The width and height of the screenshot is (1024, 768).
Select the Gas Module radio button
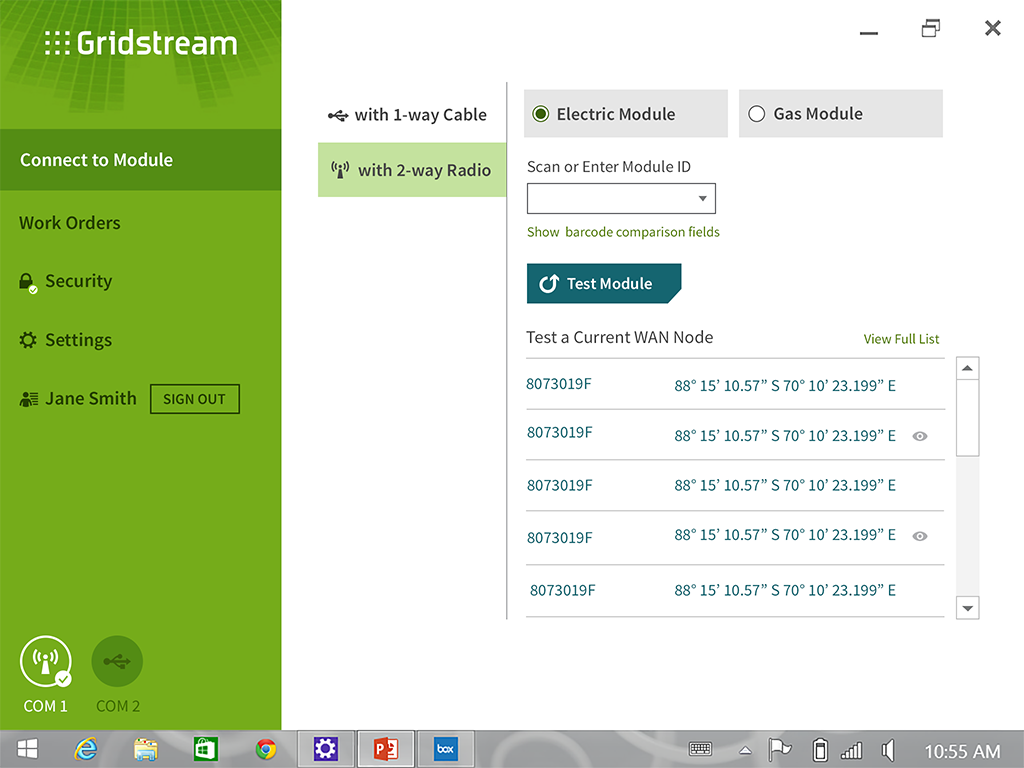(757, 114)
